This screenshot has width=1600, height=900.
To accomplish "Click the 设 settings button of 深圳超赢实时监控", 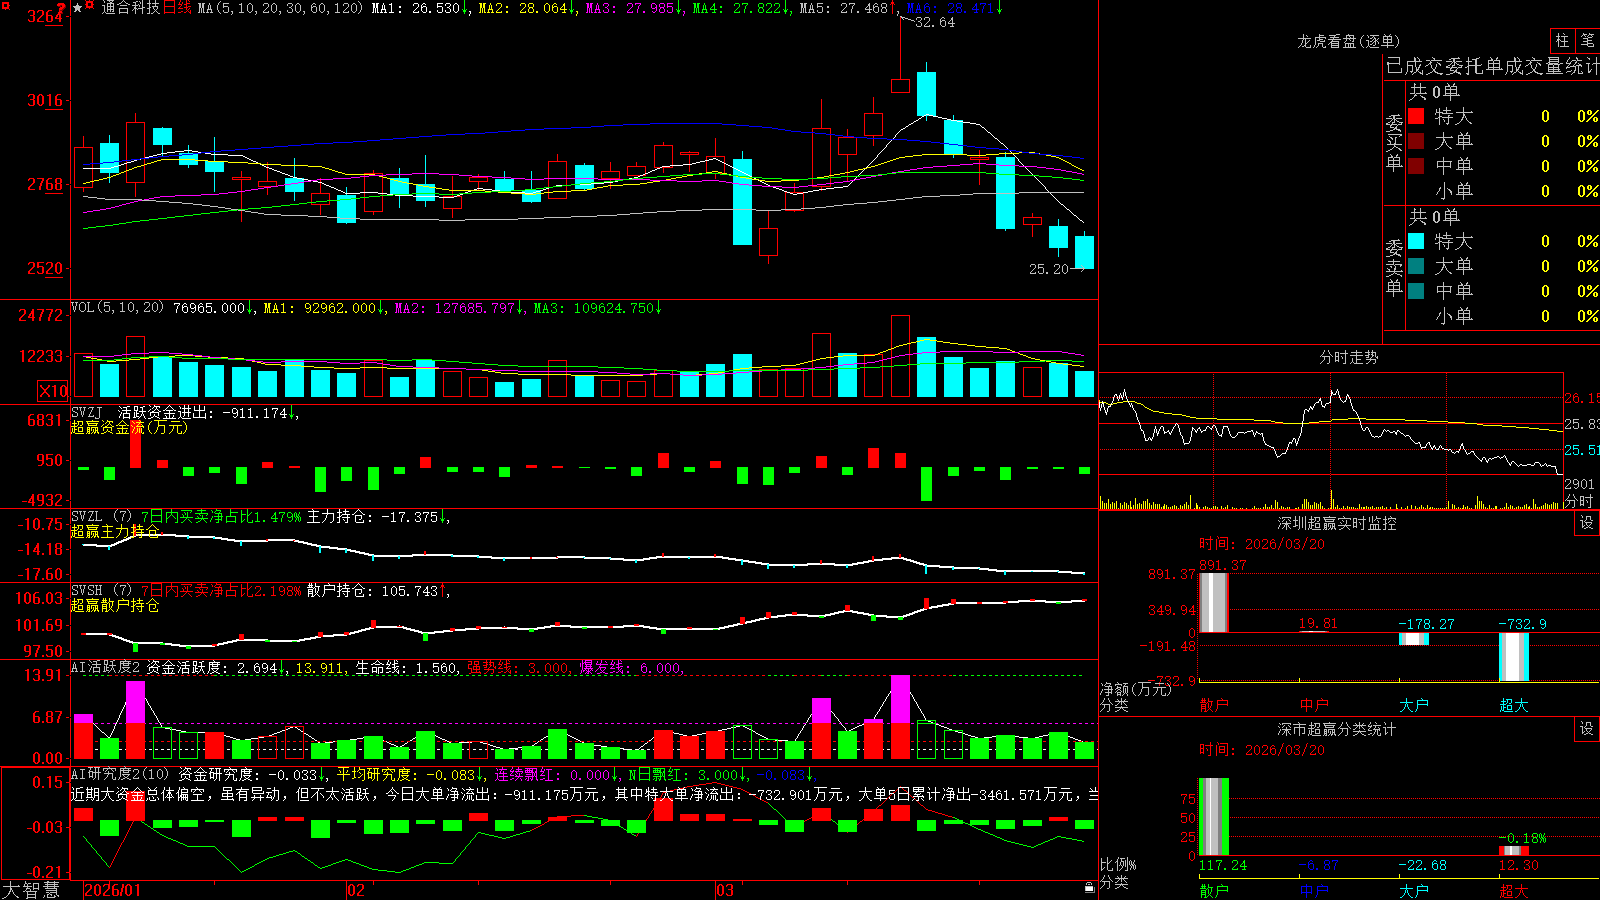I will pos(1587,523).
